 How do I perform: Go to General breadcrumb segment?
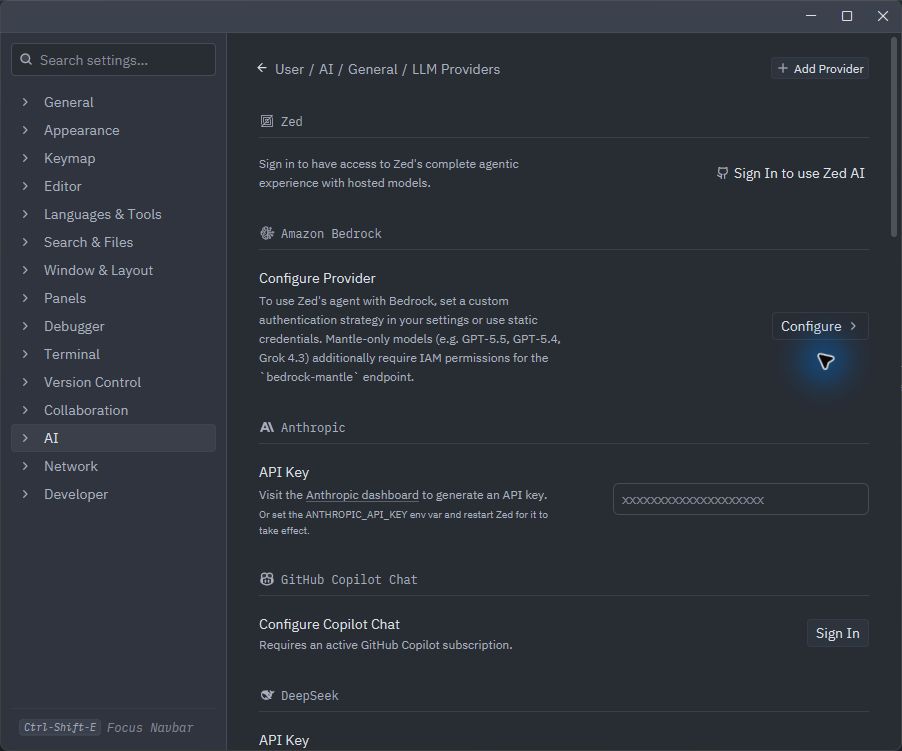tap(372, 69)
